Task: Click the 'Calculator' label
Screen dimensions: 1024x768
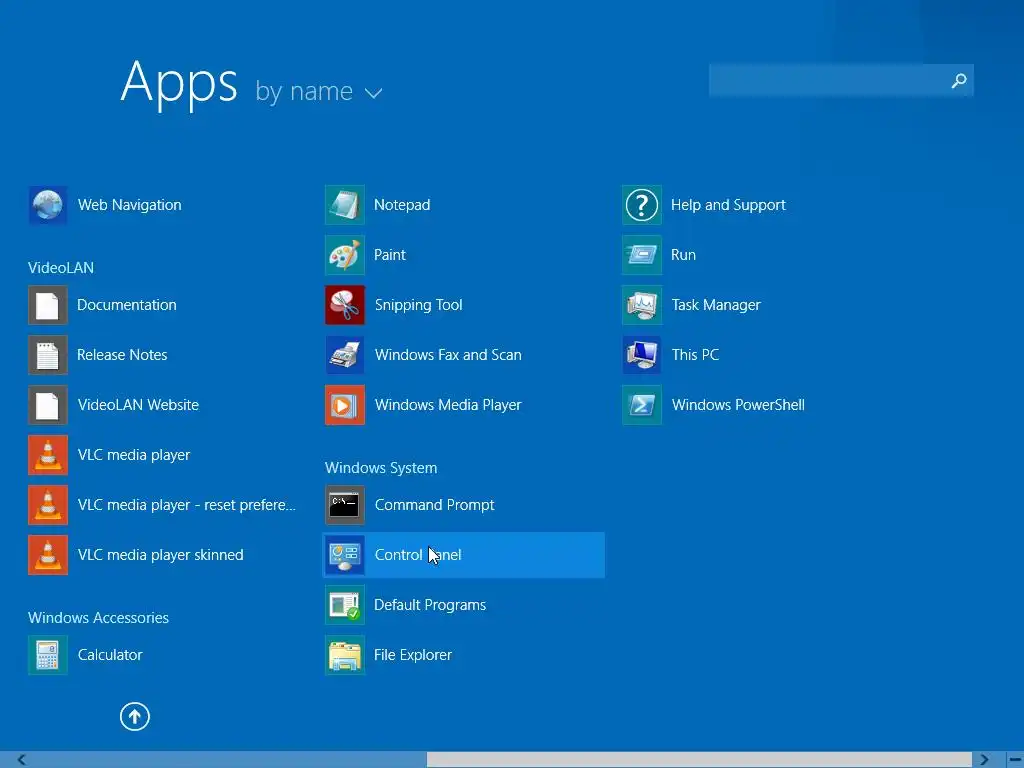Action: pos(110,655)
